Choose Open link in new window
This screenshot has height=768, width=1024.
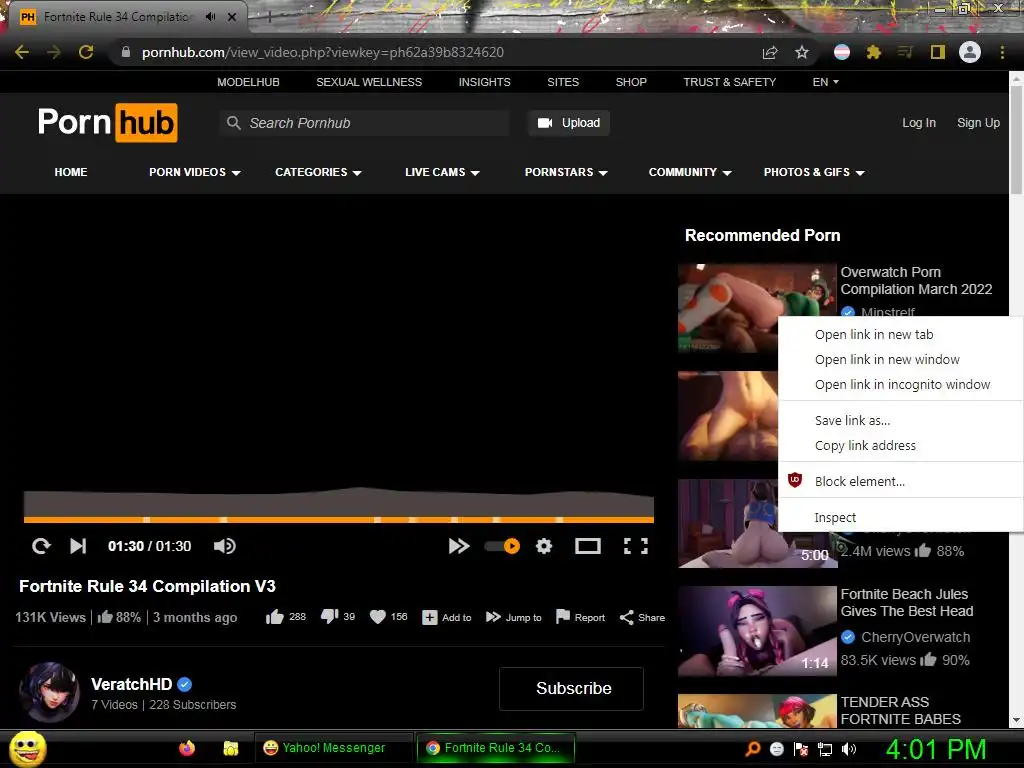click(x=901, y=359)
